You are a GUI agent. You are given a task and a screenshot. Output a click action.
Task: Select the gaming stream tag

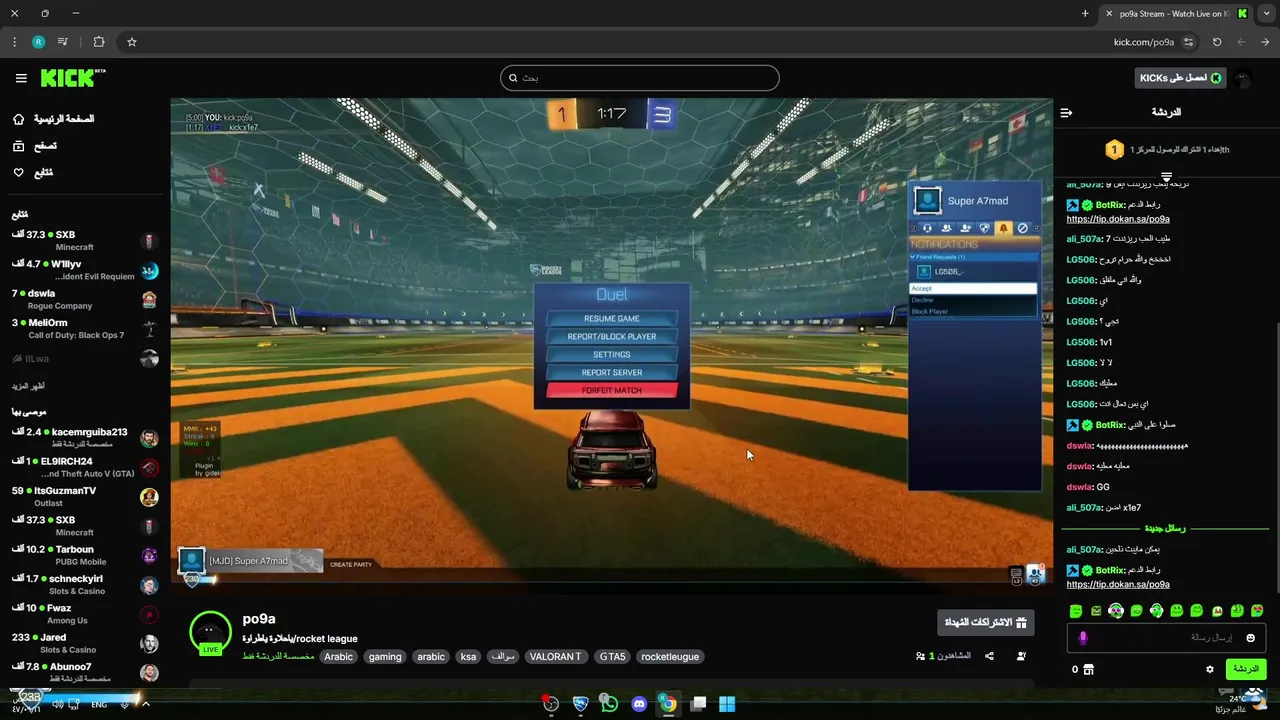coord(385,657)
